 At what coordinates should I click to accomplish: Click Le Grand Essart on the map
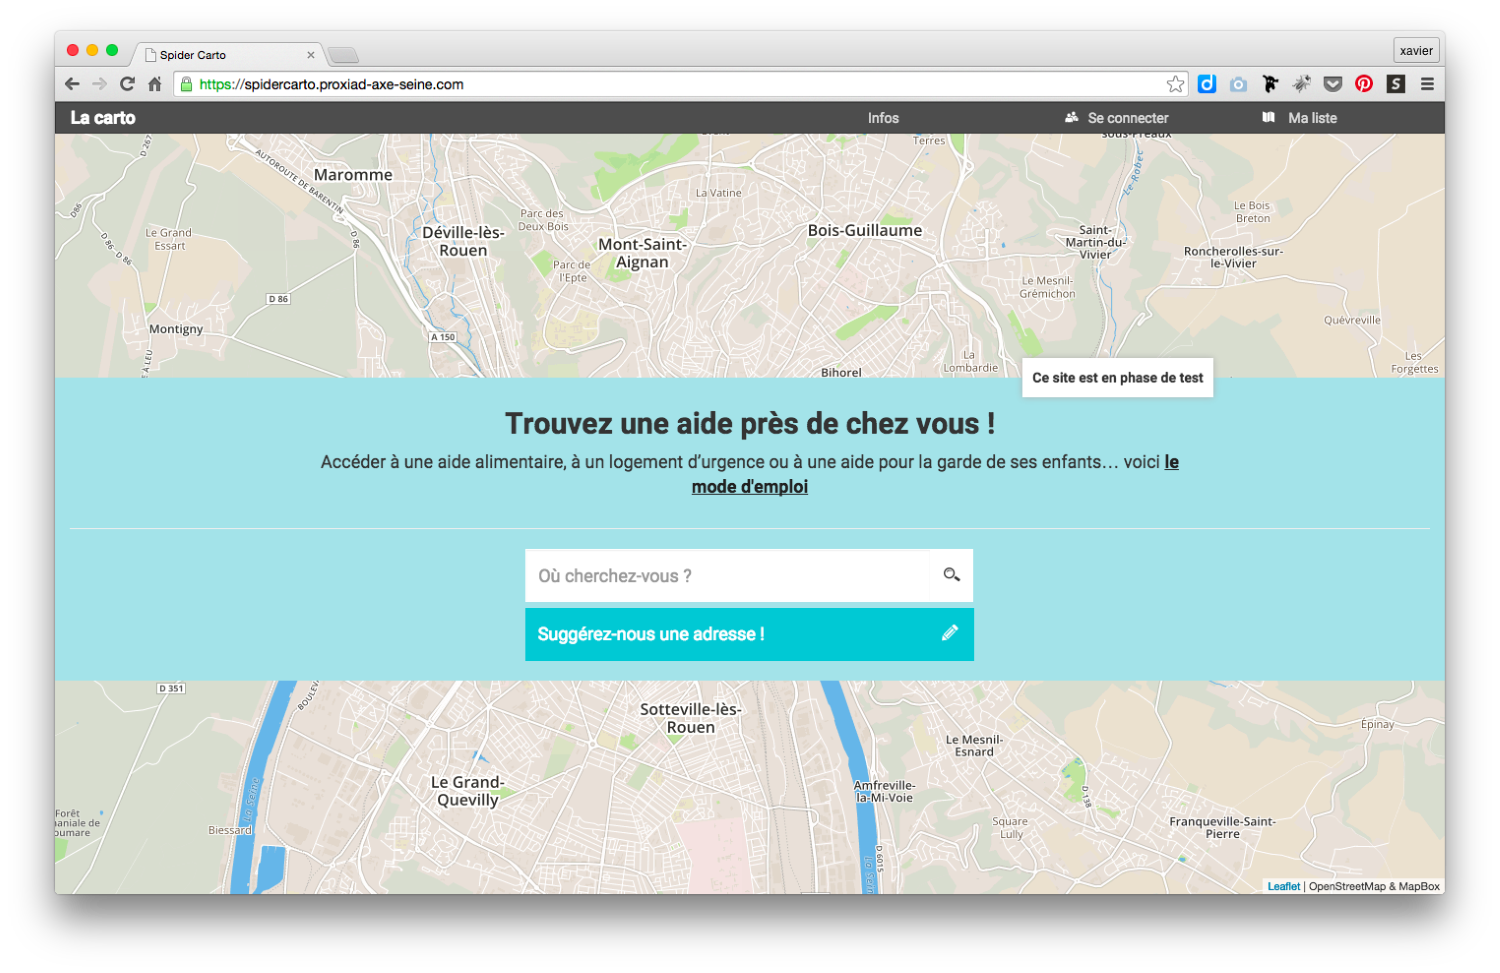click(x=169, y=239)
